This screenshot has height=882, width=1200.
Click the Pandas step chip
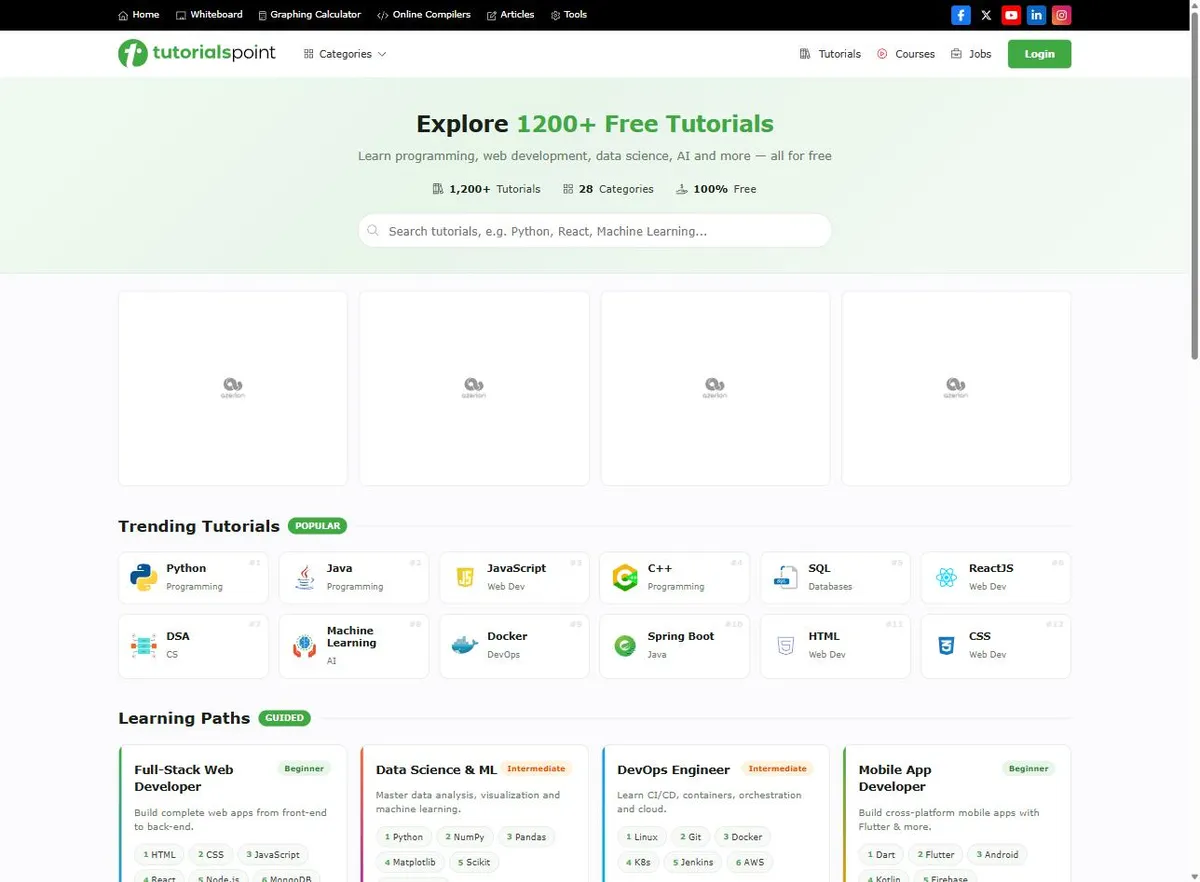[x=526, y=837]
